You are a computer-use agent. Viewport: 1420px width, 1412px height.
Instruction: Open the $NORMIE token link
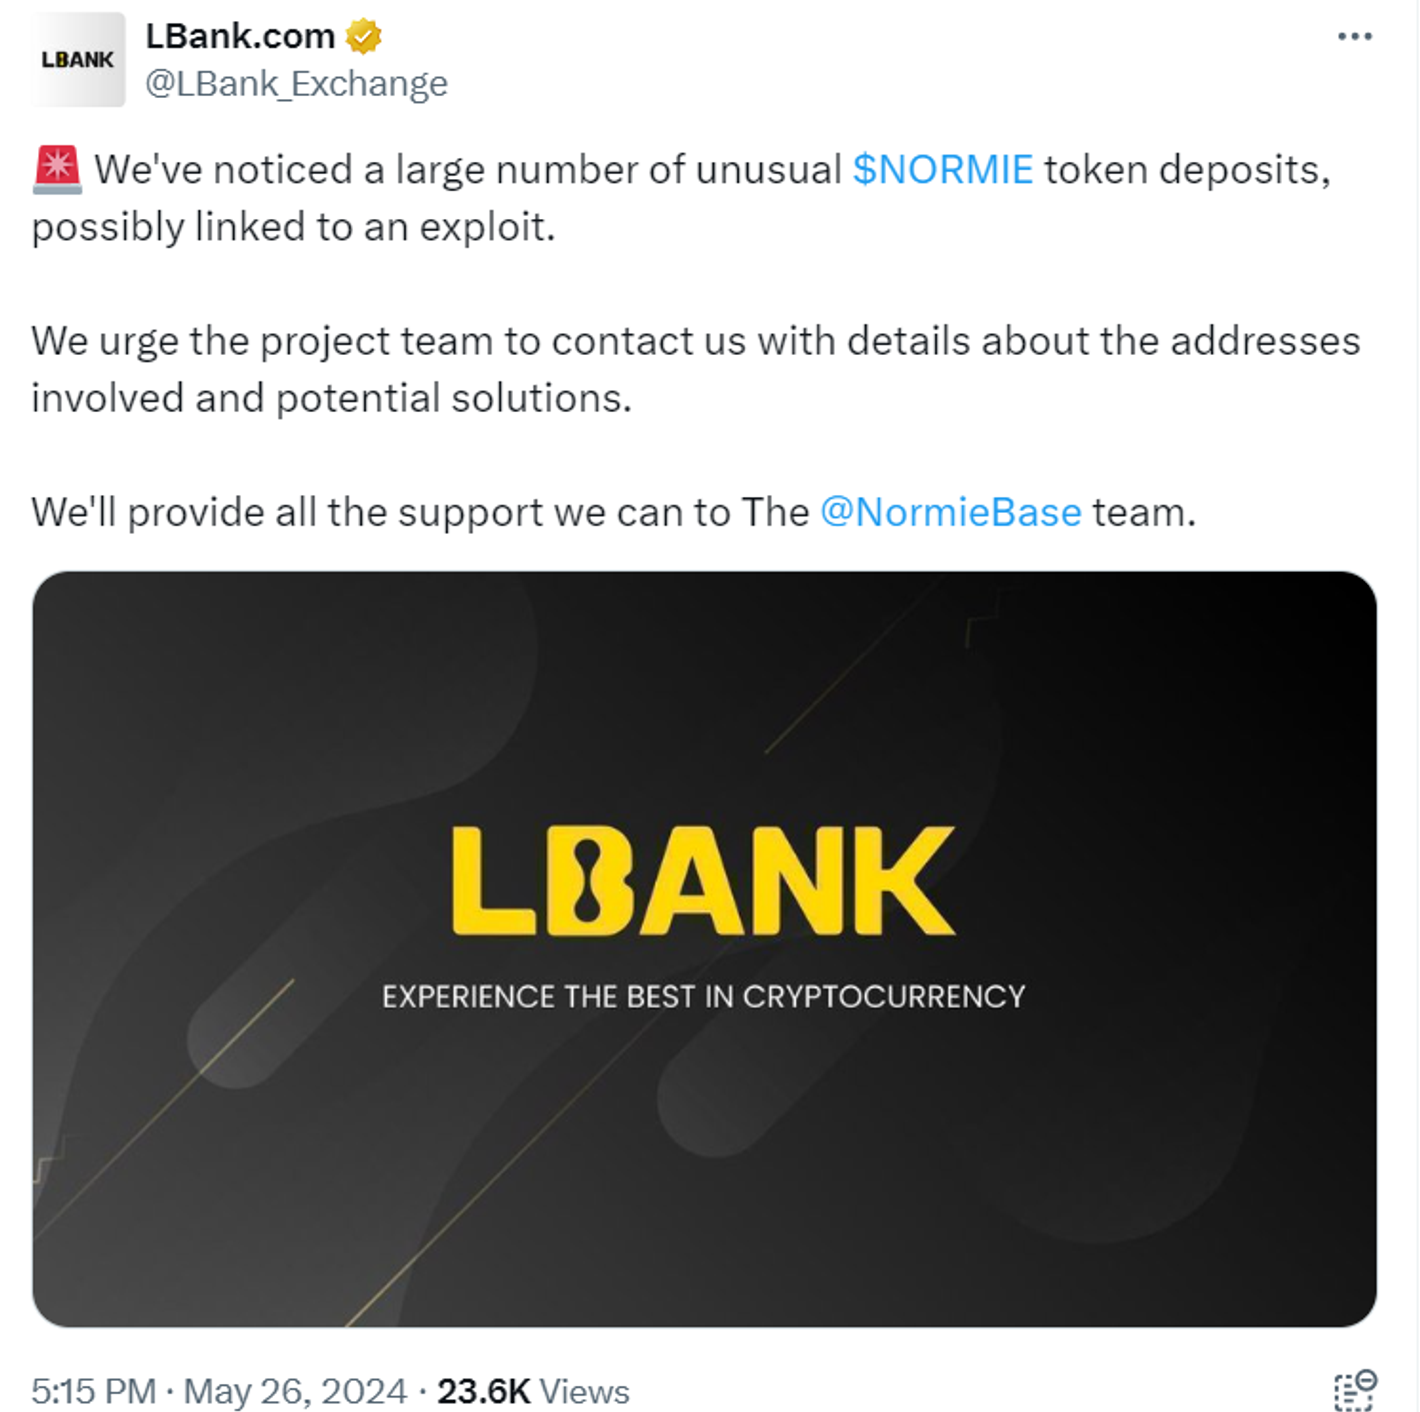[940, 168]
